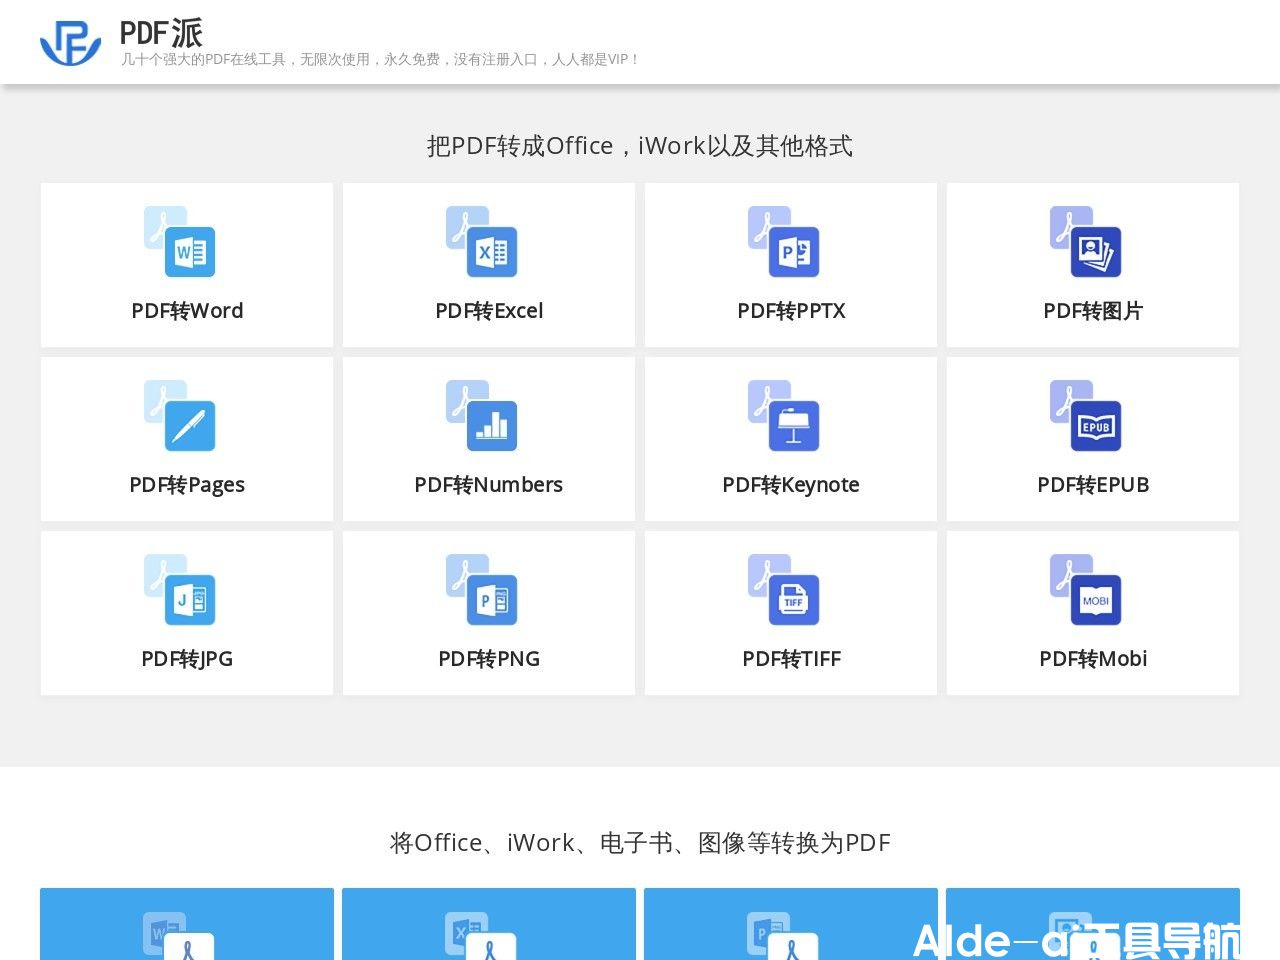Click heading 把PDF转成Office，iWork以及其他格式
This screenshot has width=1280, height=960.
640,146
